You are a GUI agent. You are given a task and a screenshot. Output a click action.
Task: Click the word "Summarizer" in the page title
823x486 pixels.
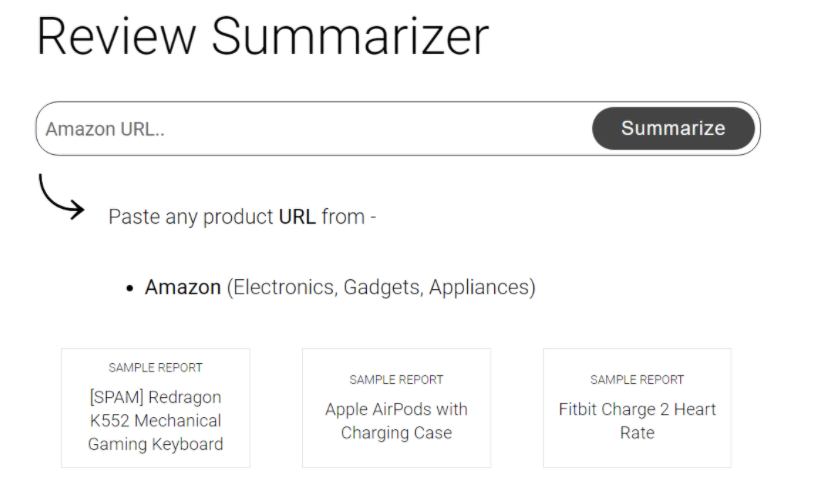[x=350, y=37]
